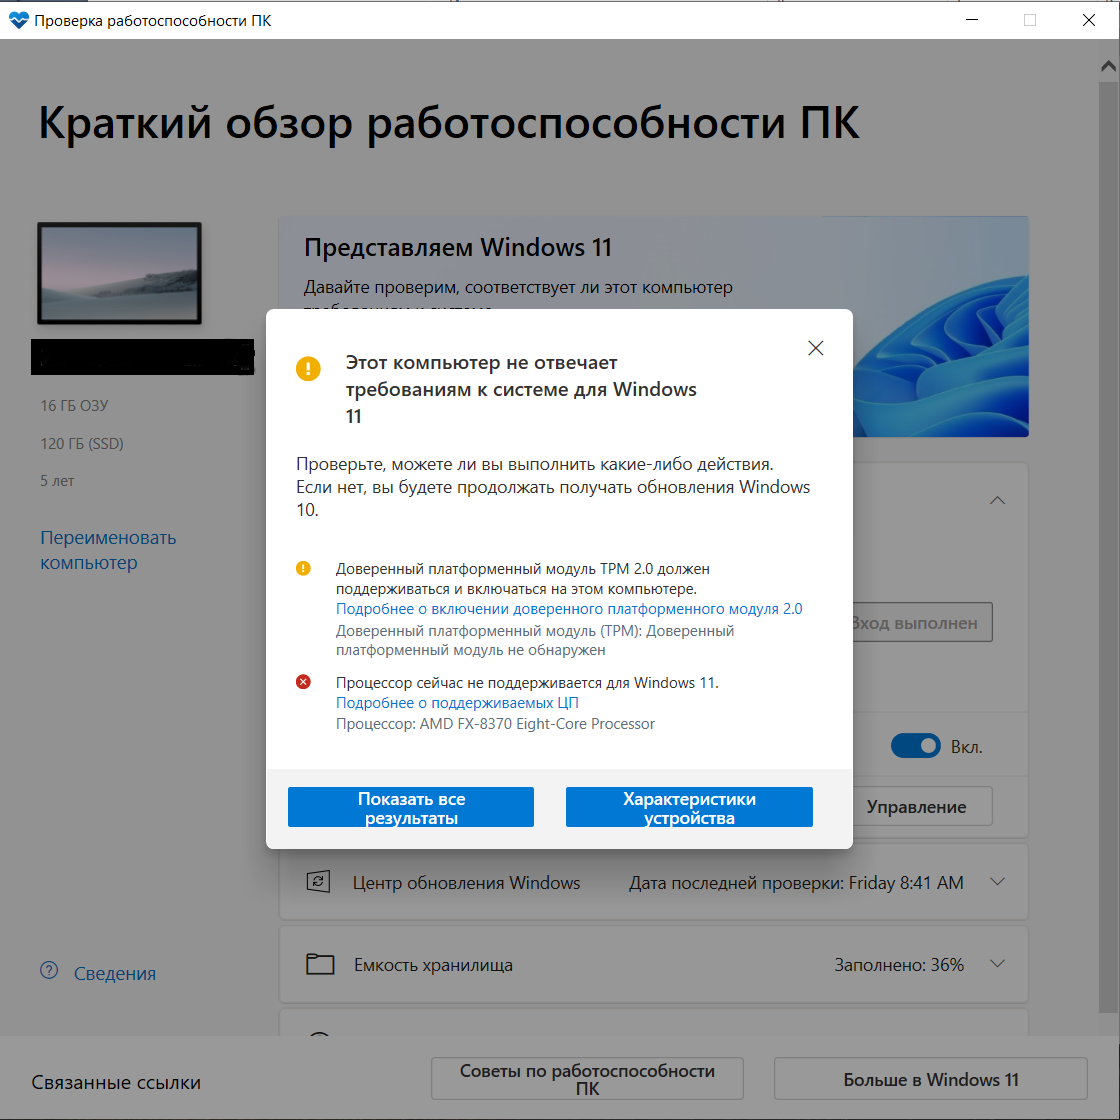Click Переименовать компьютер link

[x=108, y=550]
